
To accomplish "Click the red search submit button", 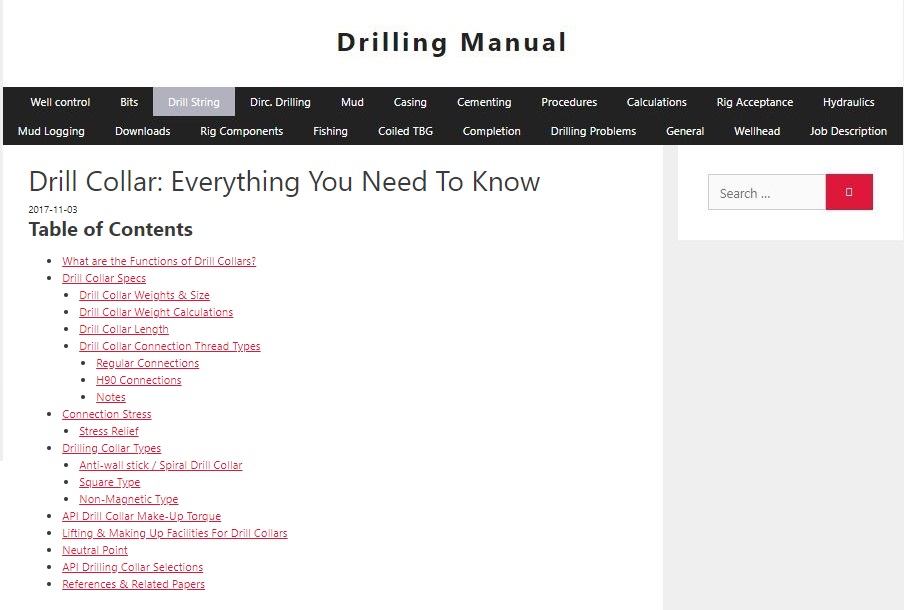I will coord(849,192).
